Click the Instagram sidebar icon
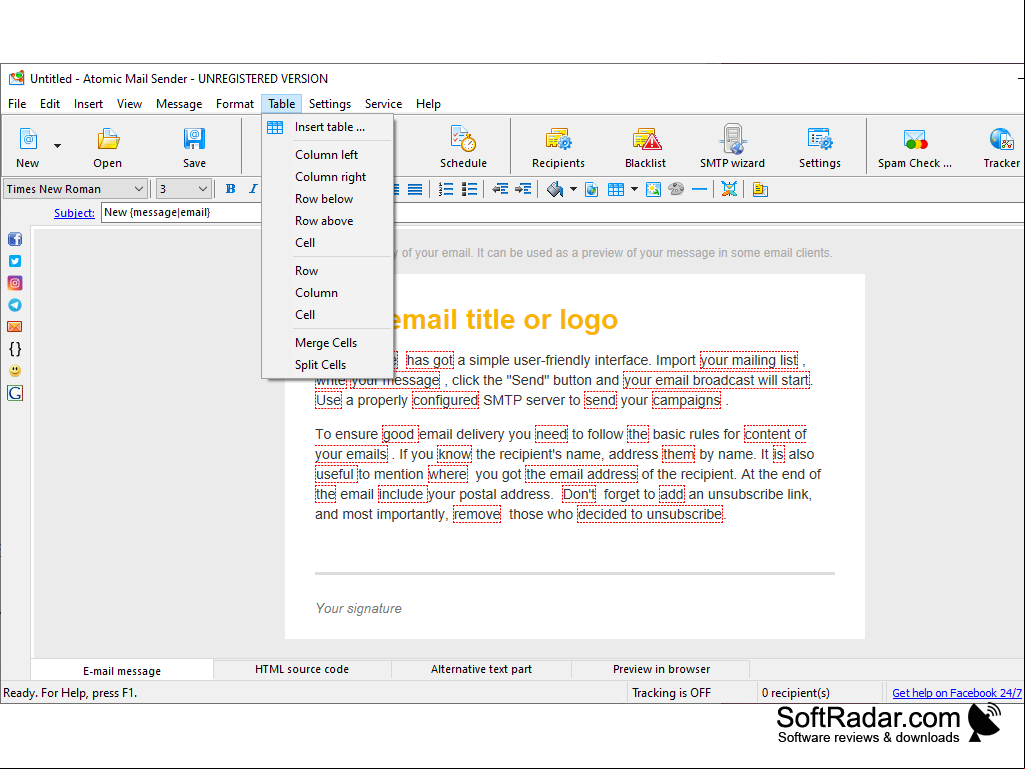 click(15, 283)
